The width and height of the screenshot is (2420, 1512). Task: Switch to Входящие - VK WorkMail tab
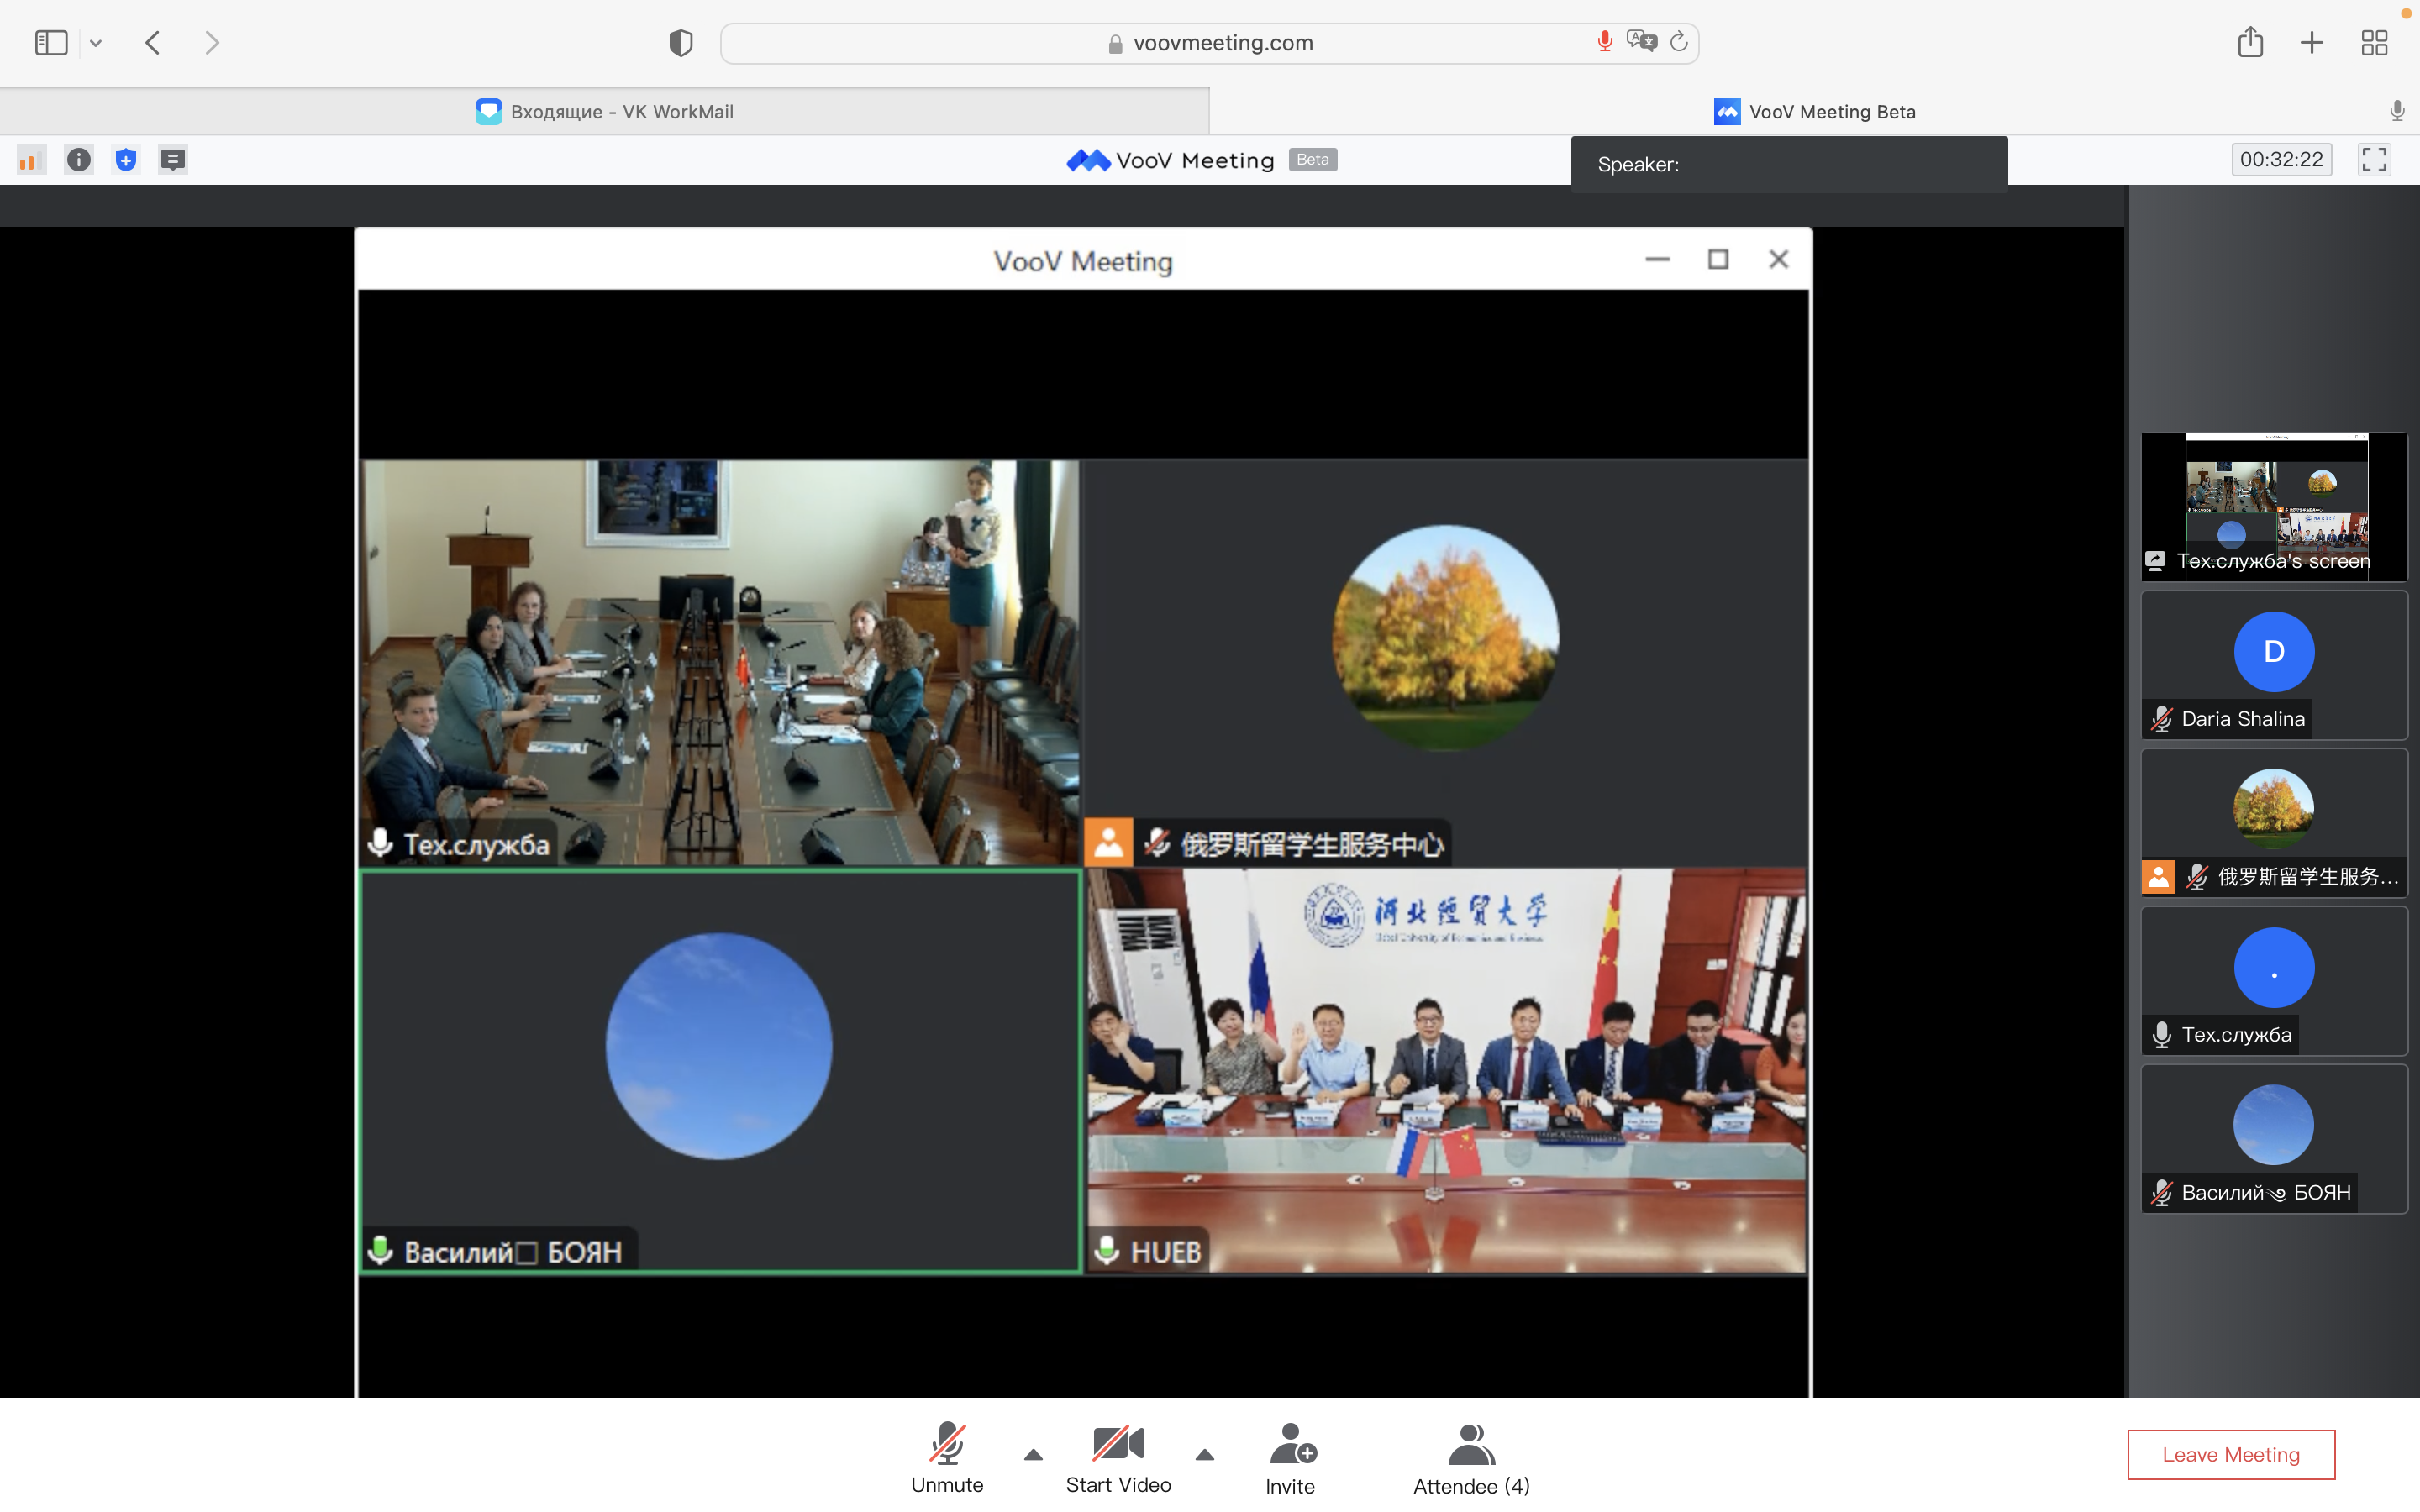tap(604, 112)
